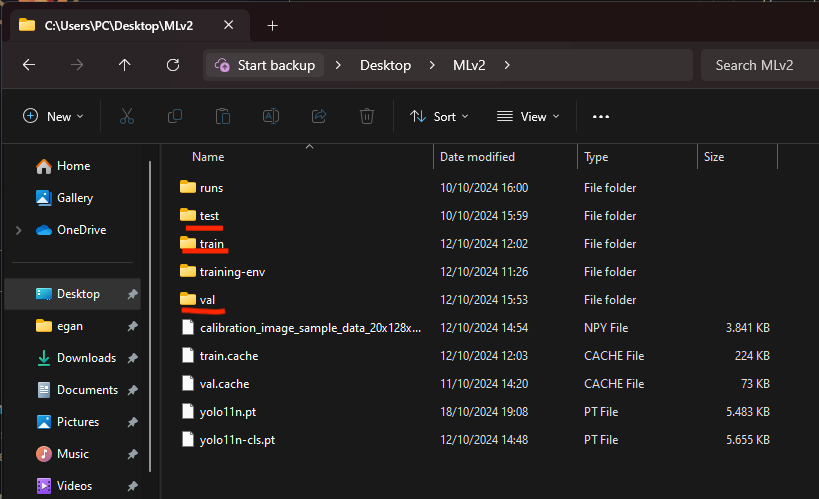This screenshot has height=499, width=819.
Task: Click the Back navigation arrow
Action: [29, 65]
